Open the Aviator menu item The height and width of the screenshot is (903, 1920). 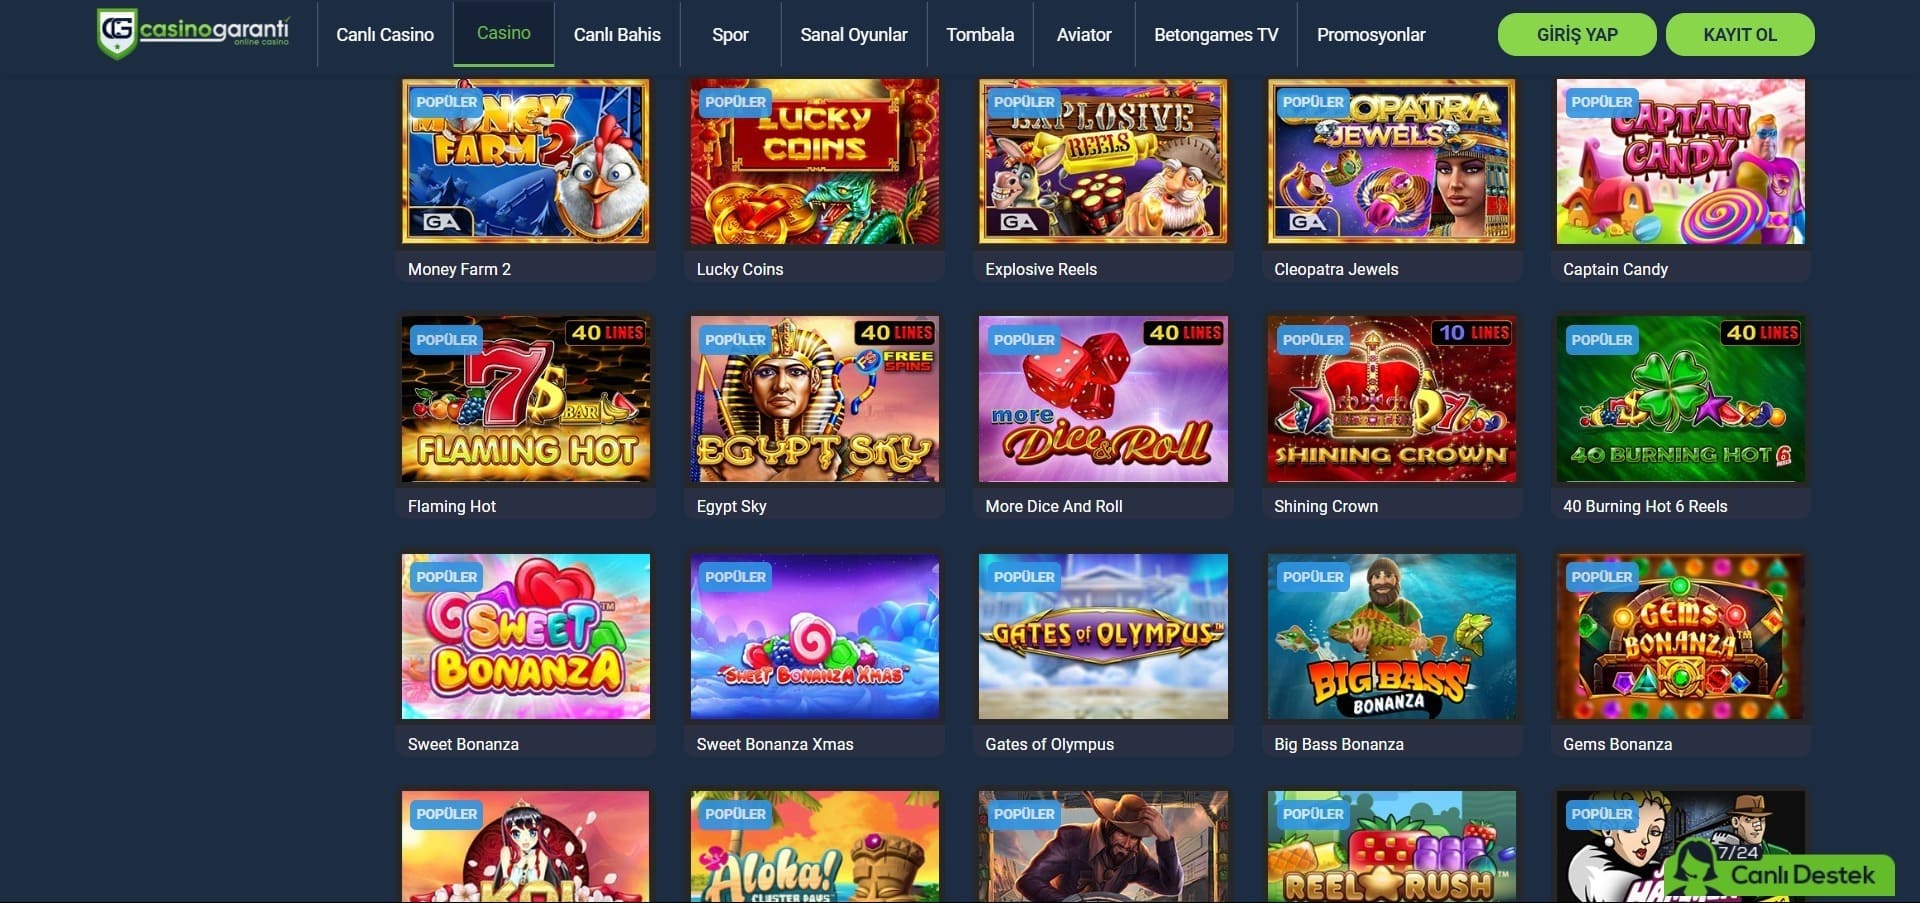point(1084,35)
